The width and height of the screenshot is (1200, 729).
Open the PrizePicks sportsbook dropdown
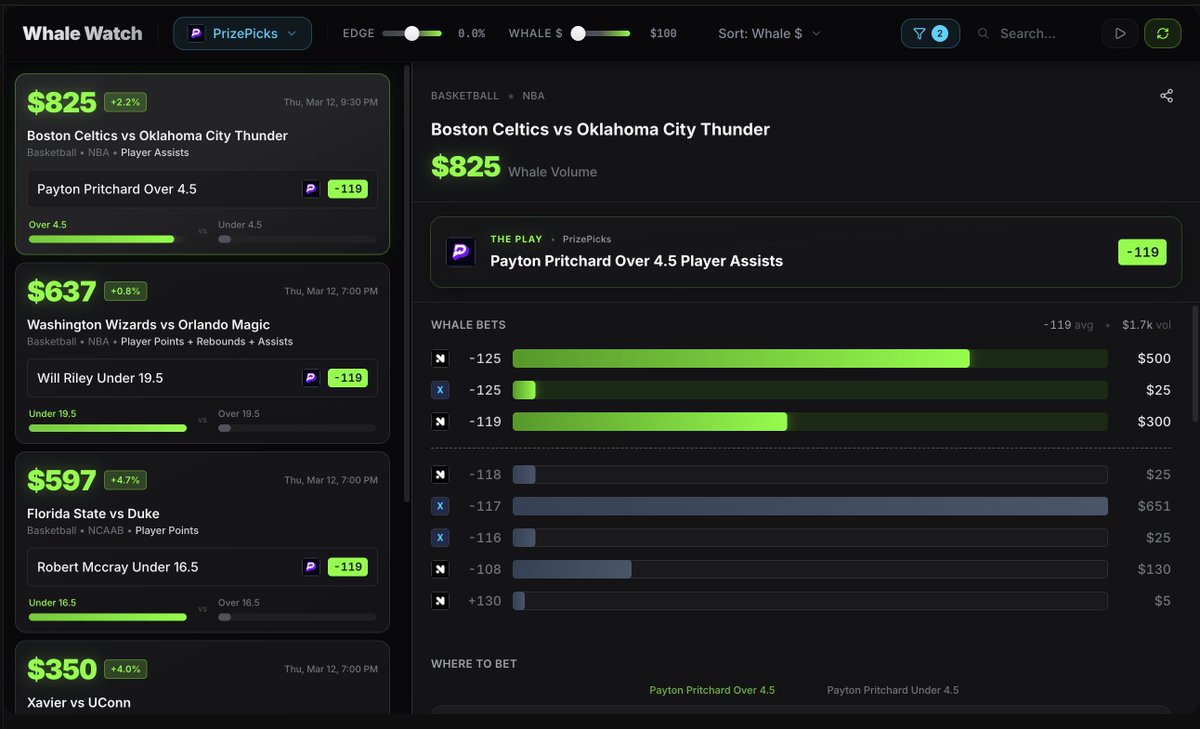click(242, 33)
